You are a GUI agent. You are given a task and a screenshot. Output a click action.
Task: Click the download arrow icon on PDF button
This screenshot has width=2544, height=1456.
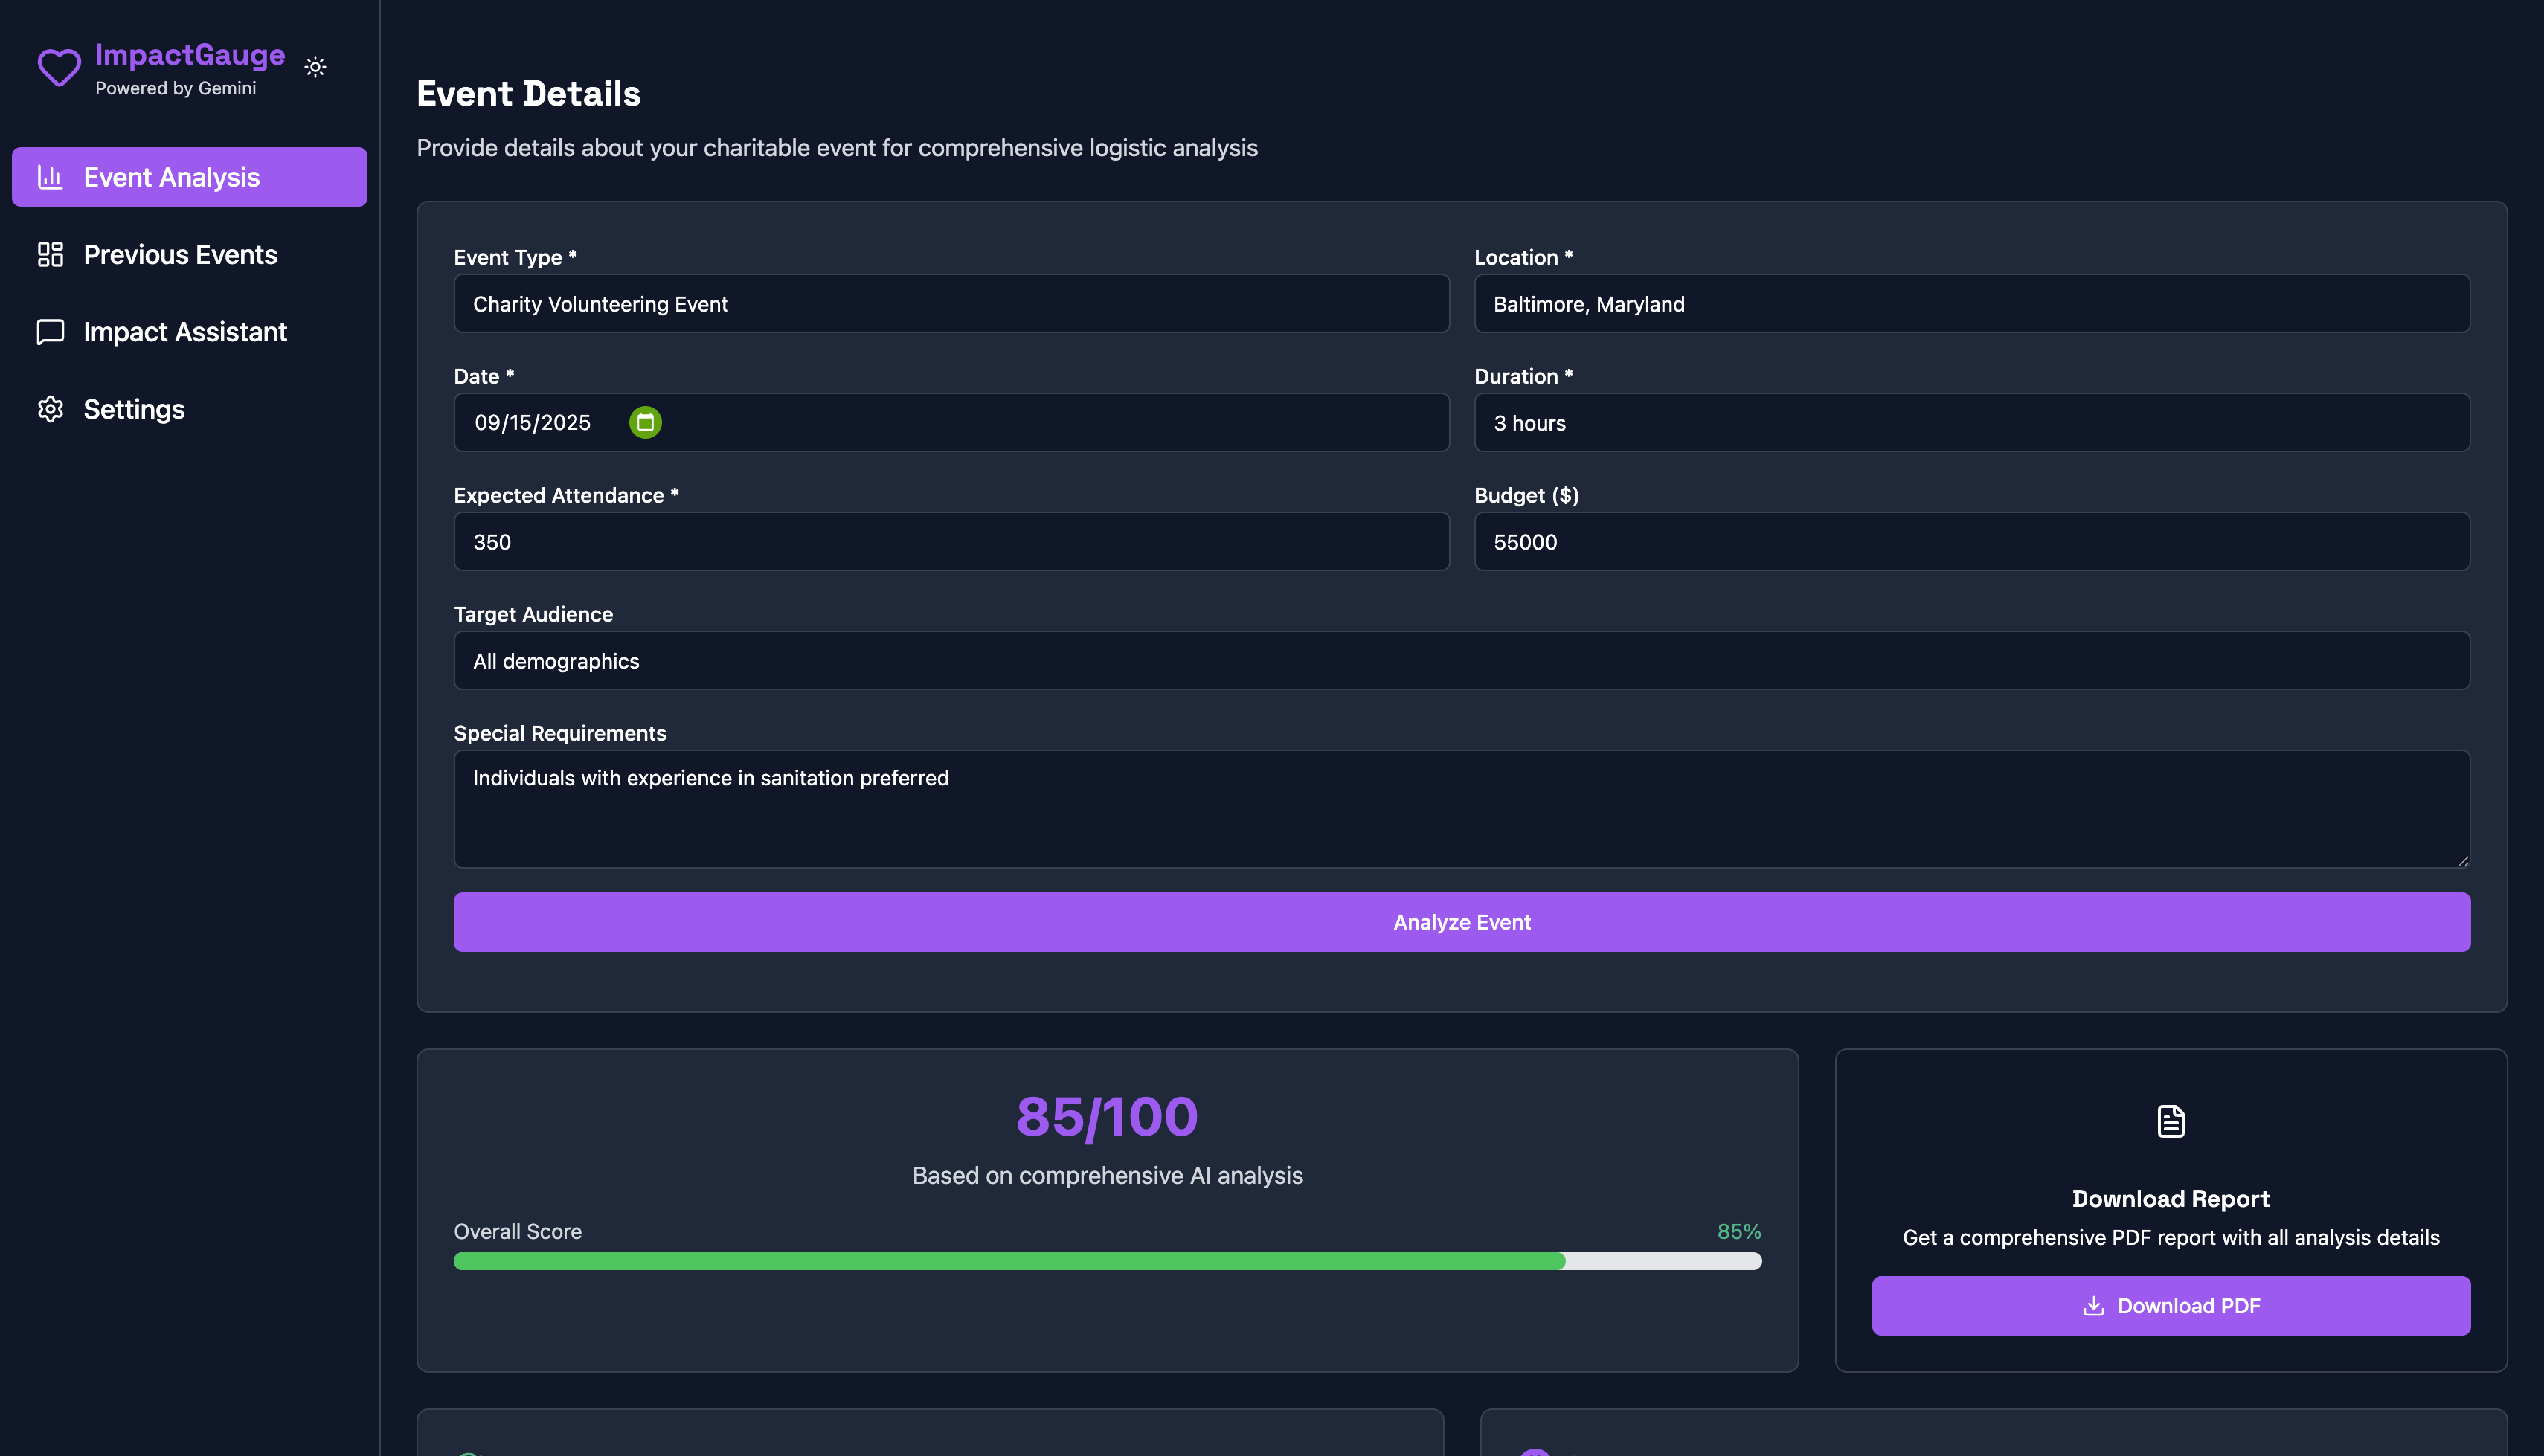[2093, 1306]
